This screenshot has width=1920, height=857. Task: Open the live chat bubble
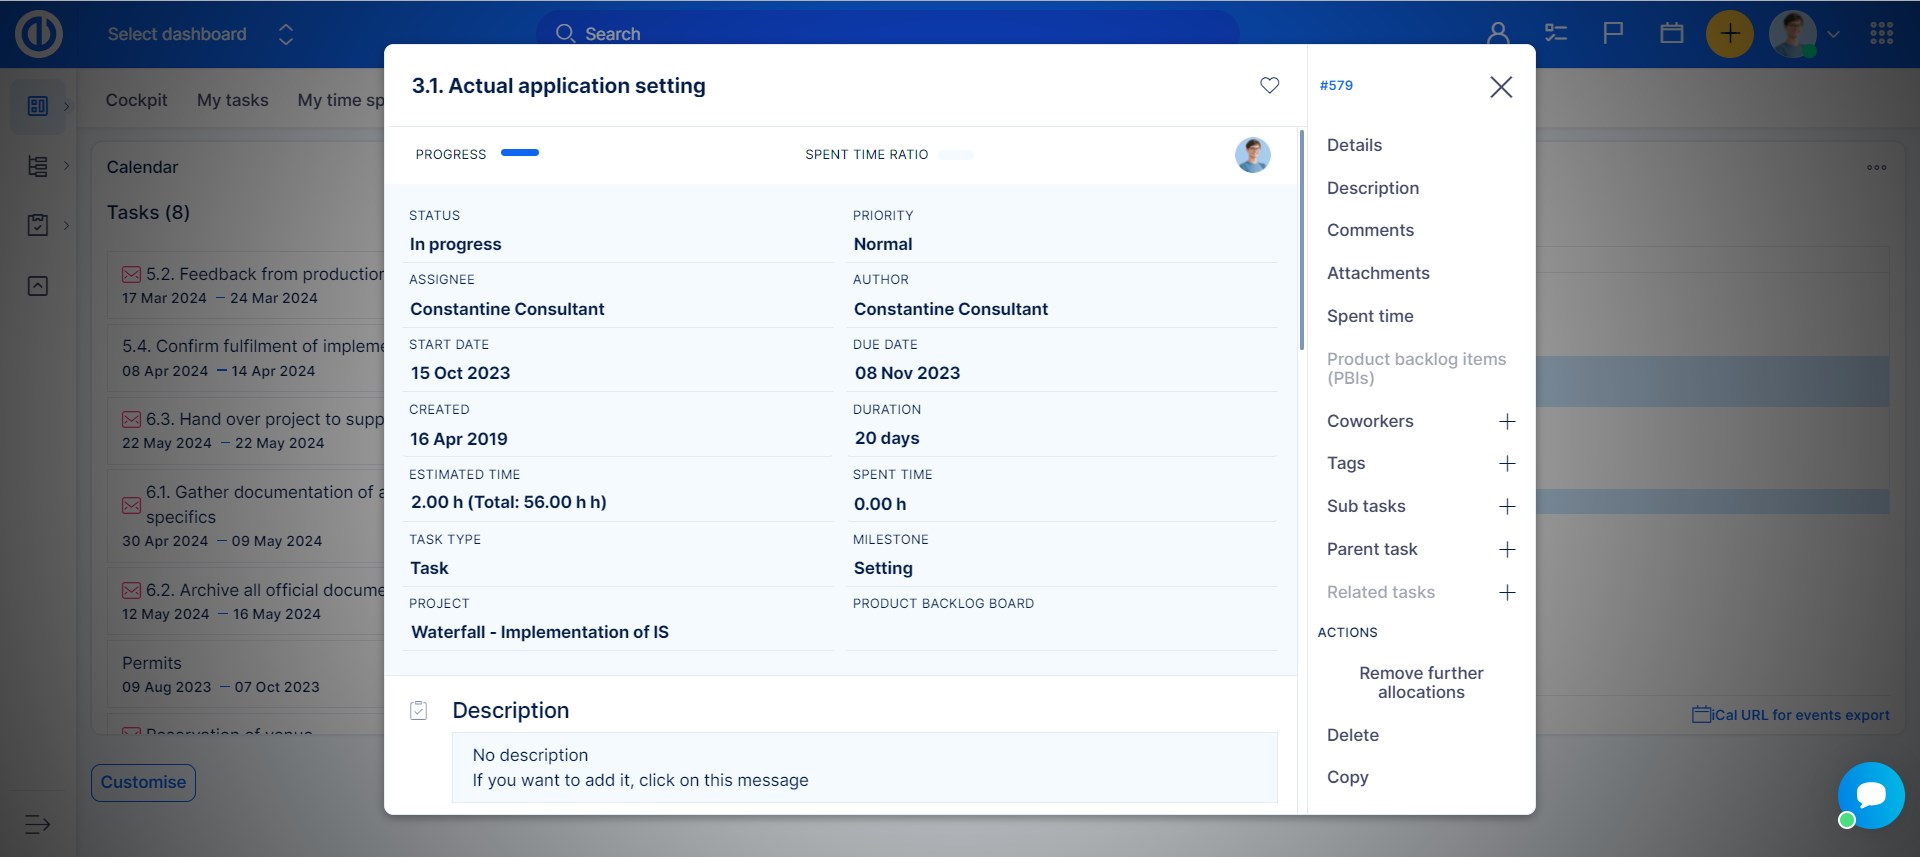(x=1870, y=795)
